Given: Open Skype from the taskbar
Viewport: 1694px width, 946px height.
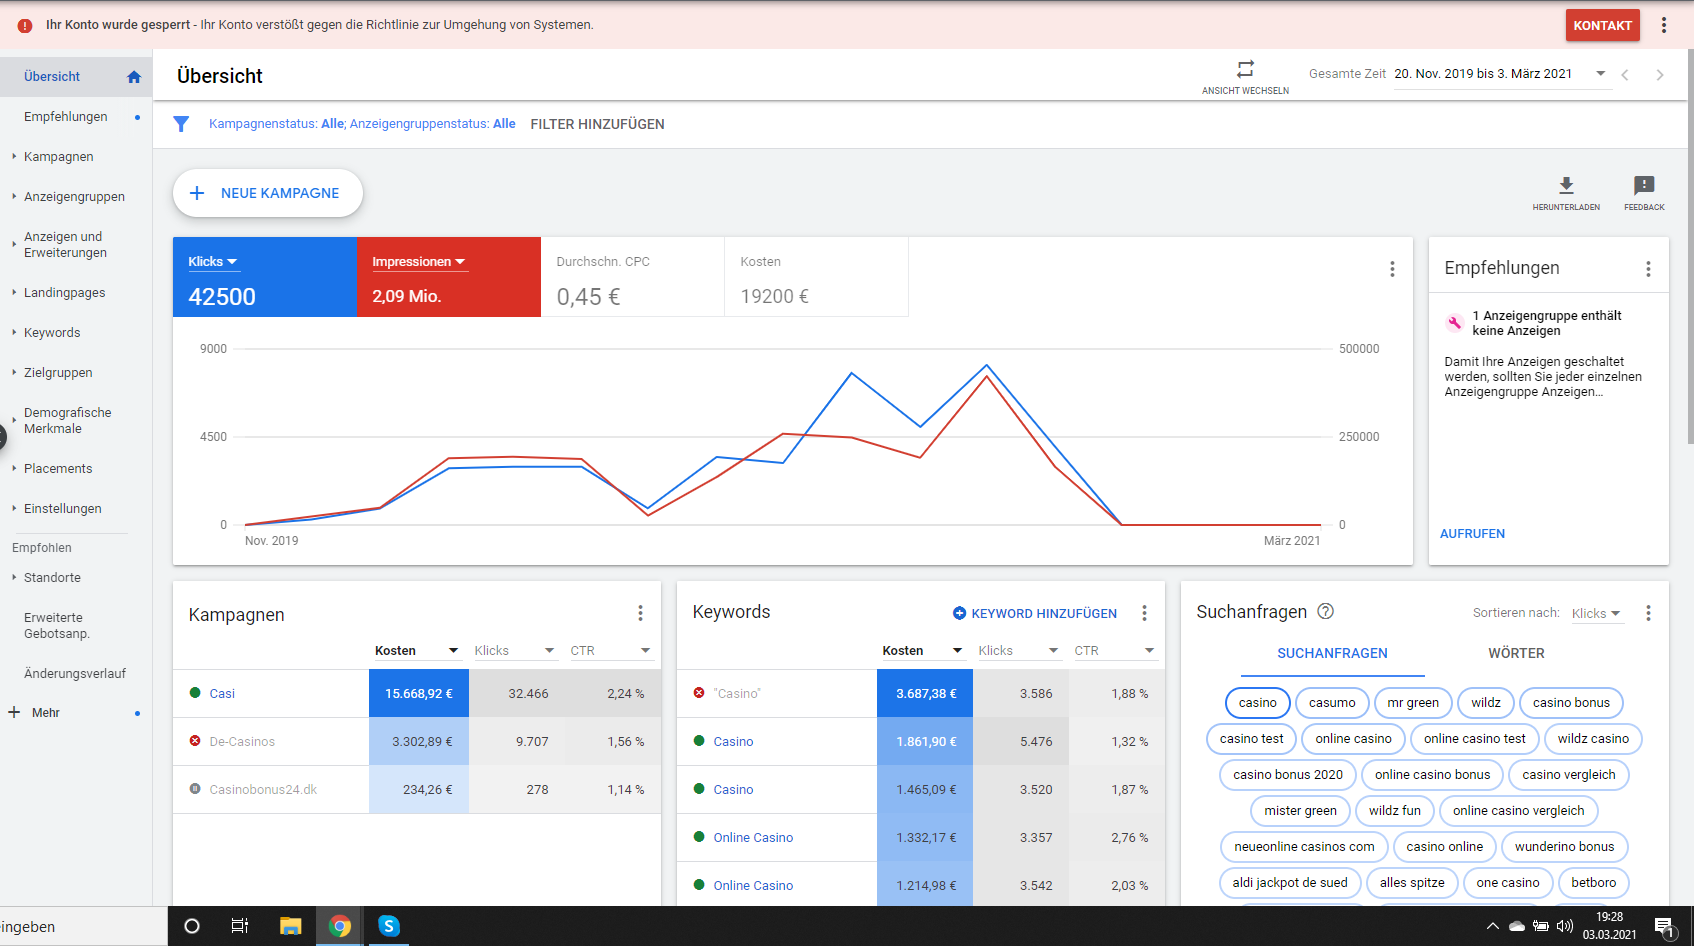Looking at the screenshot, I should click(389, 926).
